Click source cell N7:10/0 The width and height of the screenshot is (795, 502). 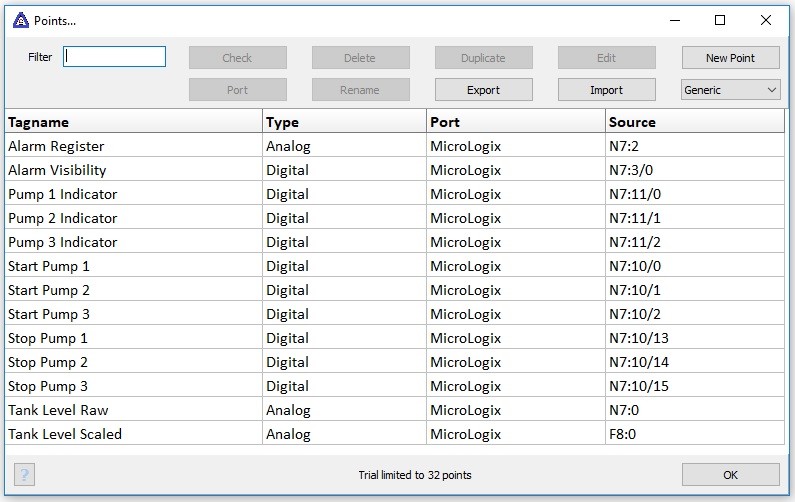pyautogui.click(x=695, y=266)
